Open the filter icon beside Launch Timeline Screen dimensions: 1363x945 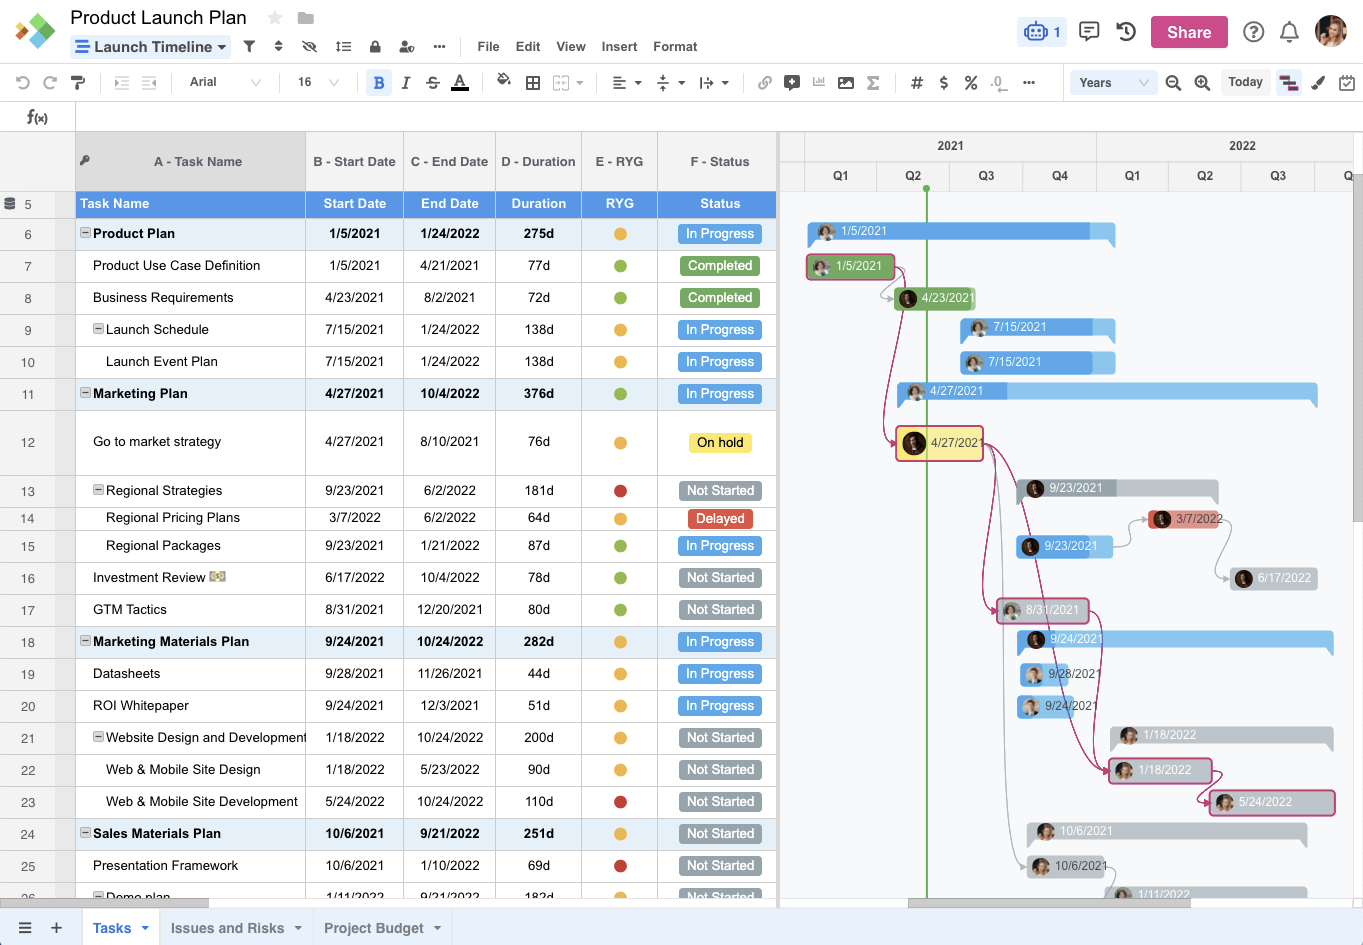click(x=247, y=46)
